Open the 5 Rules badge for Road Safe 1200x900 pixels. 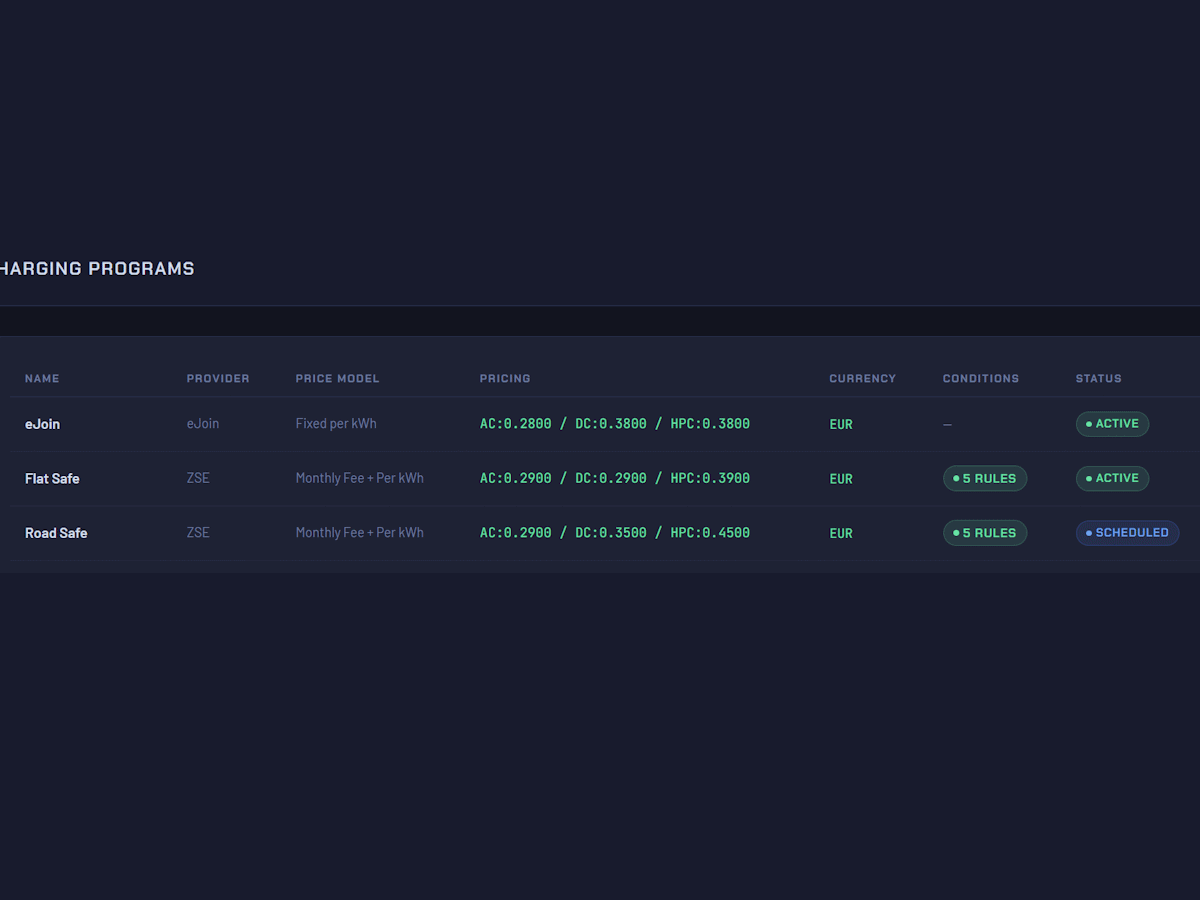[984, 533]
